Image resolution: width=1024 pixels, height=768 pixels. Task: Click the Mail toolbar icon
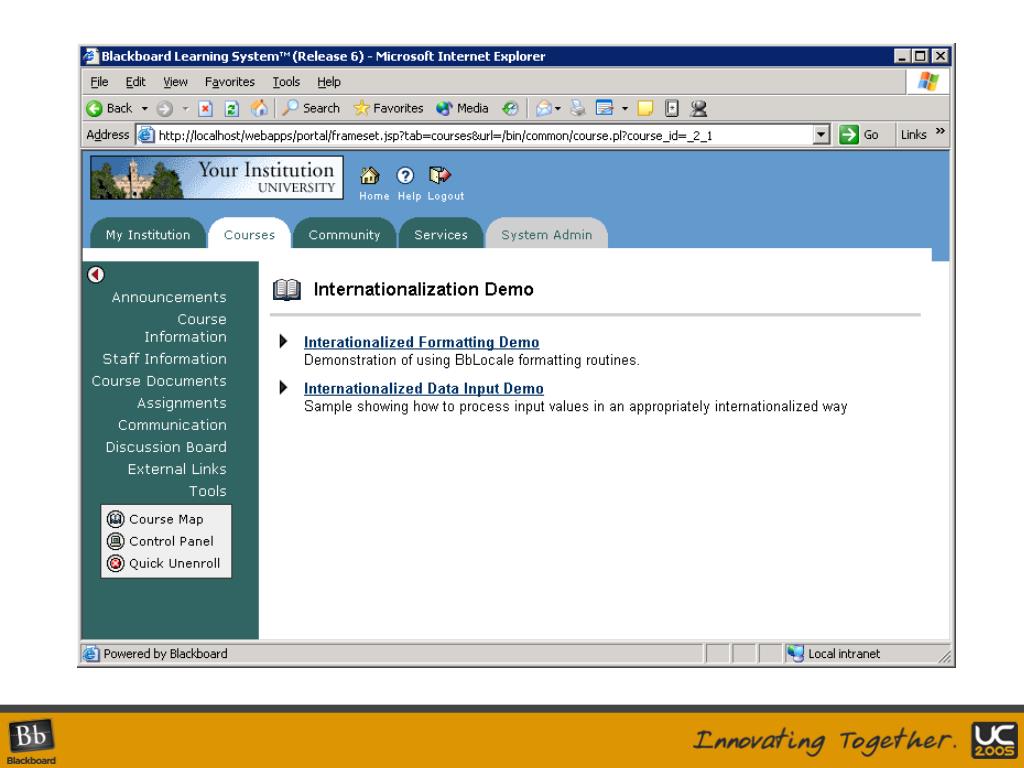[543, 108]
